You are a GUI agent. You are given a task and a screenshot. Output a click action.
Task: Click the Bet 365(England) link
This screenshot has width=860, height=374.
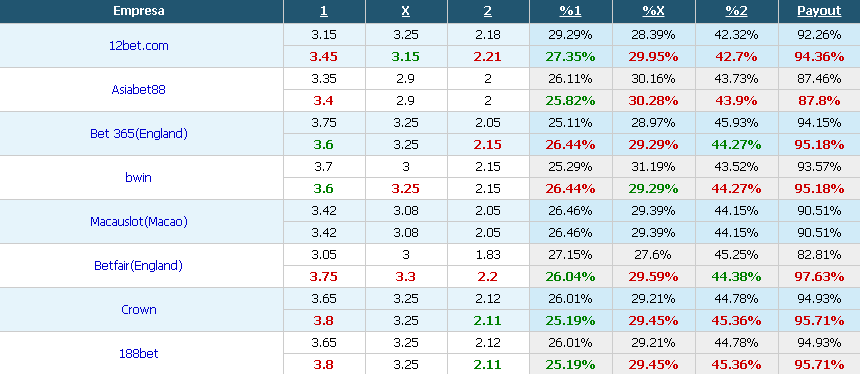(139, 134)
